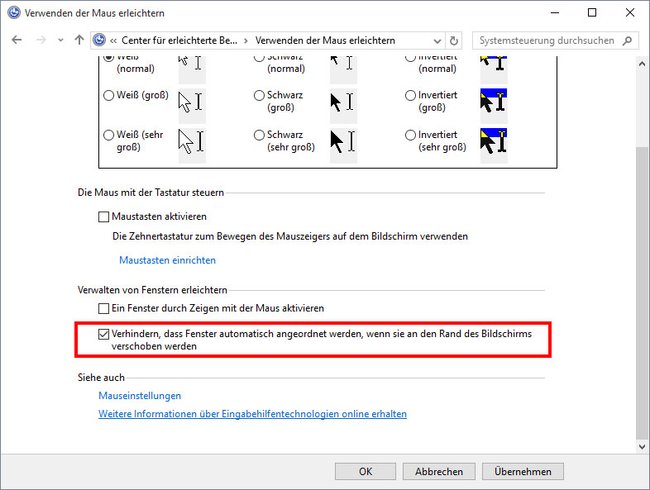This screenshot has height=490, width=650.
Task: Click the double chevron in address bar
Action: pyautogui.click(x=113, y=41)
